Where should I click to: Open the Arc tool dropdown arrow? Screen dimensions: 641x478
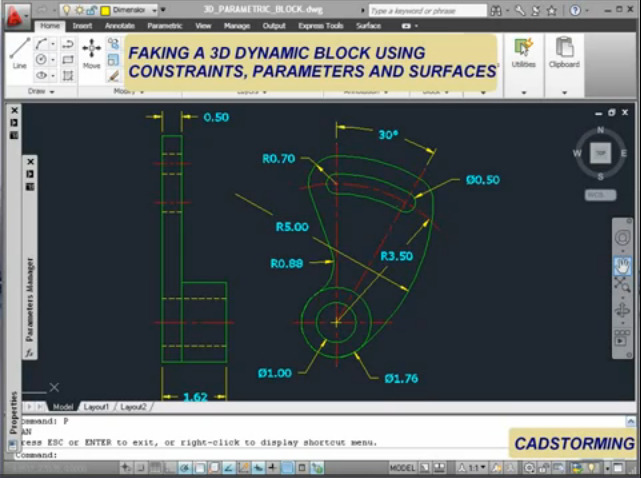click(52, 44)
